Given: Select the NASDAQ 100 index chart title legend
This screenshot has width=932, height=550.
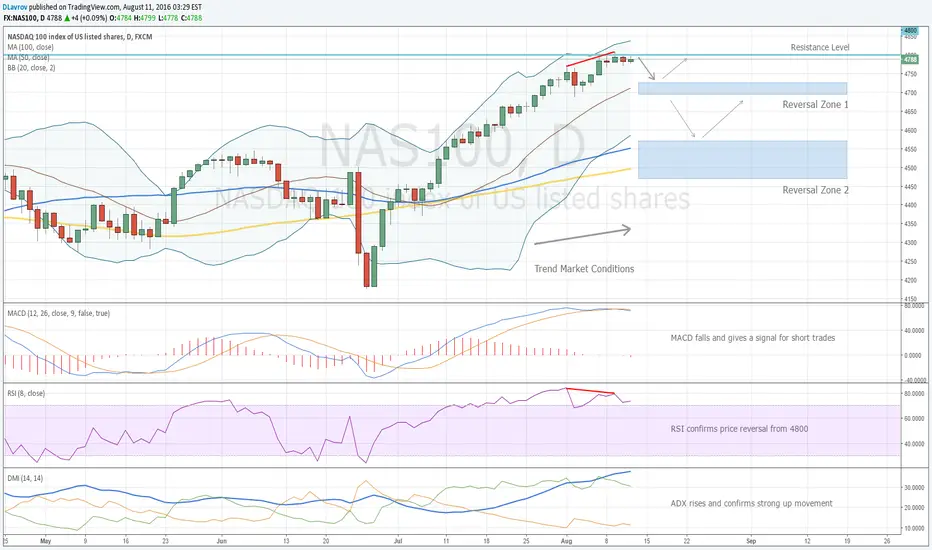Looking at the screenshot, I should pos(80,37).
